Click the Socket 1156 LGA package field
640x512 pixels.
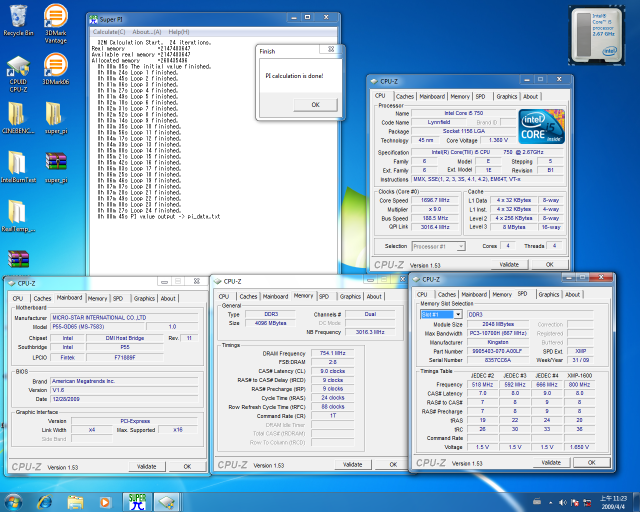(464, 131)
